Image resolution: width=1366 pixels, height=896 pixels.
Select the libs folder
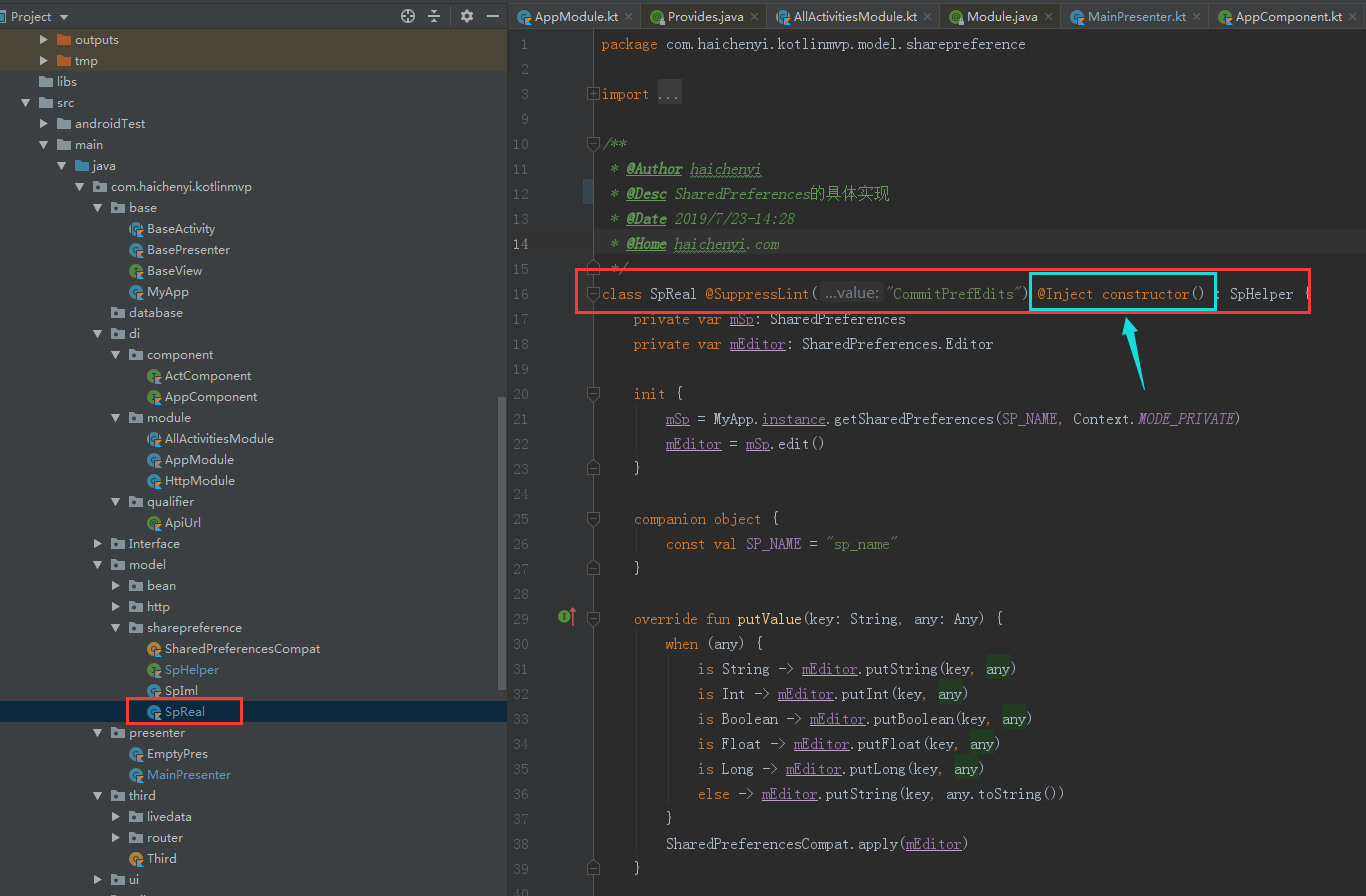coord(57,82)
